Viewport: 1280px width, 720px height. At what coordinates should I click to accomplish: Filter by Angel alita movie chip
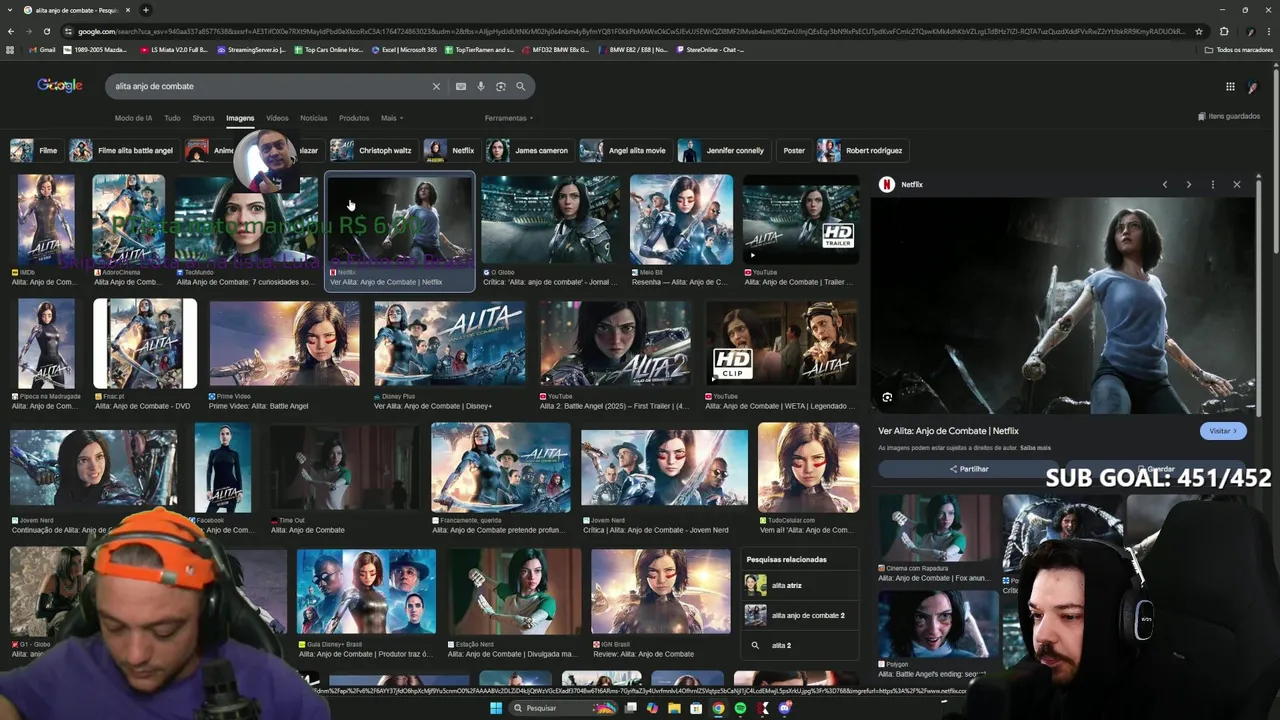(x=624, y=151)
